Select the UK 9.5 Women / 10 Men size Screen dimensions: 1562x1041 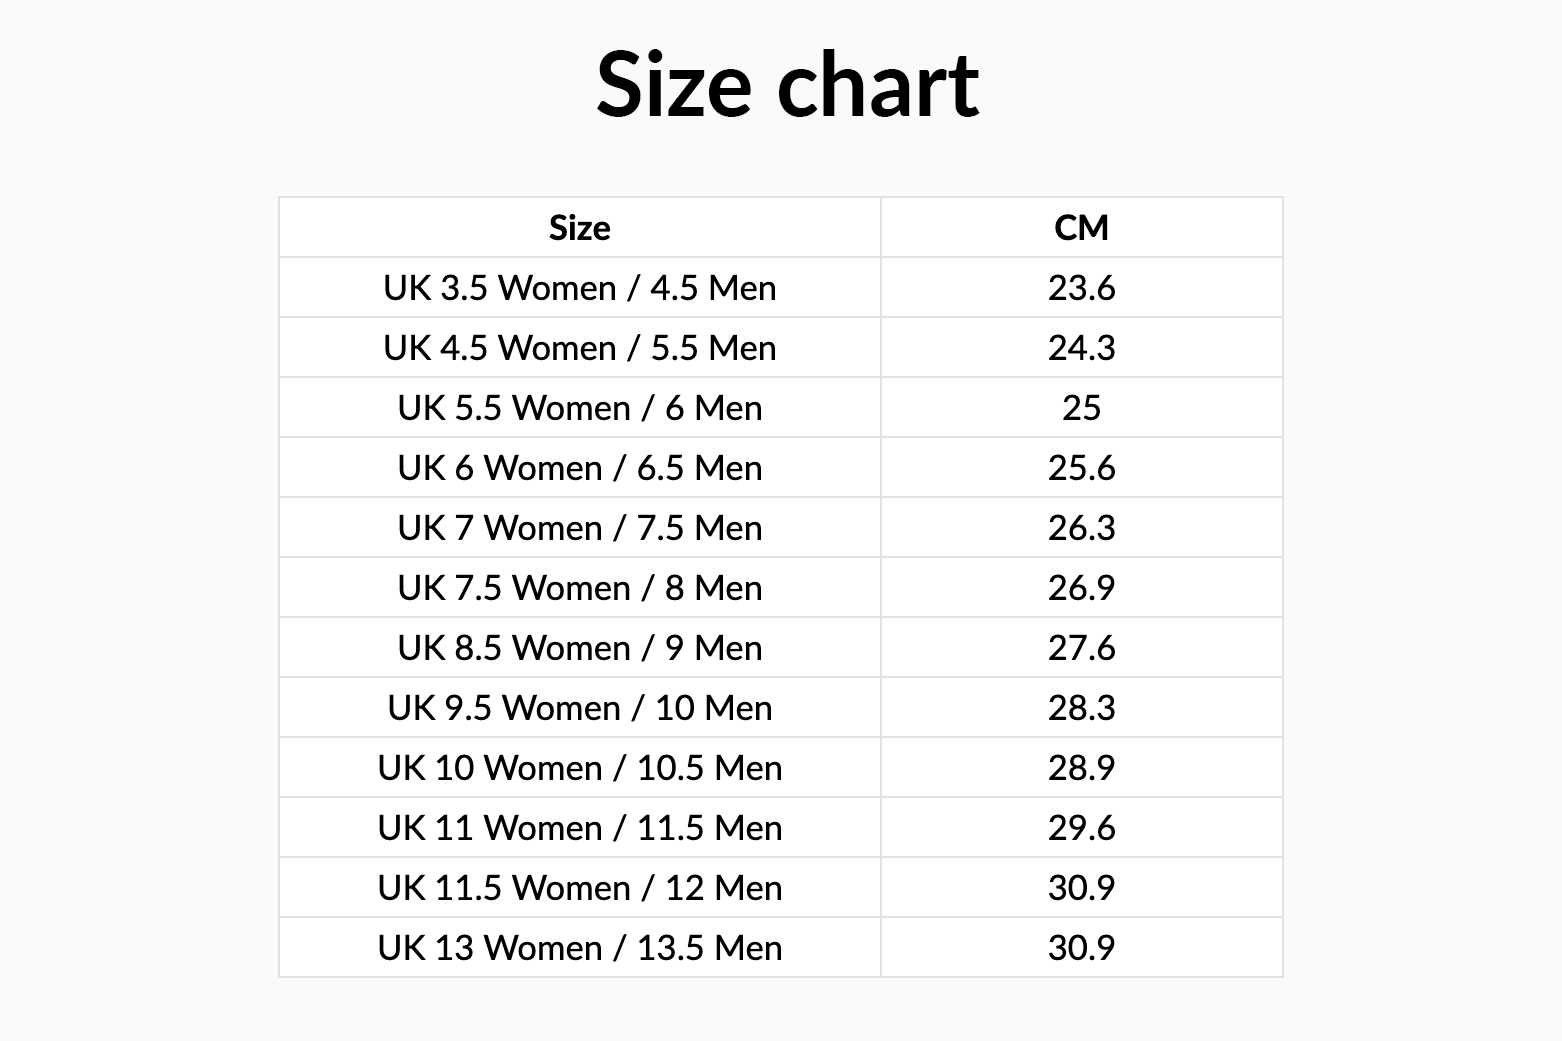(579, 708)
